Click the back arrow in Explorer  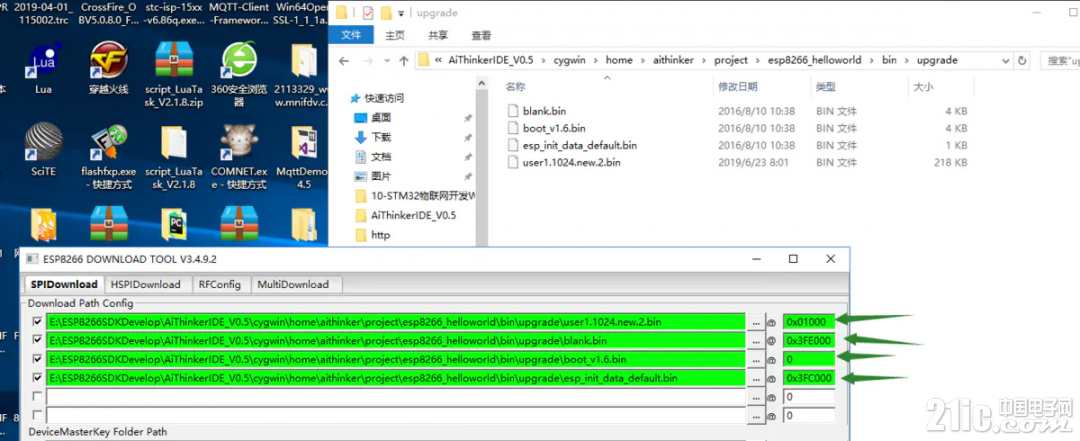coord(344,61)
